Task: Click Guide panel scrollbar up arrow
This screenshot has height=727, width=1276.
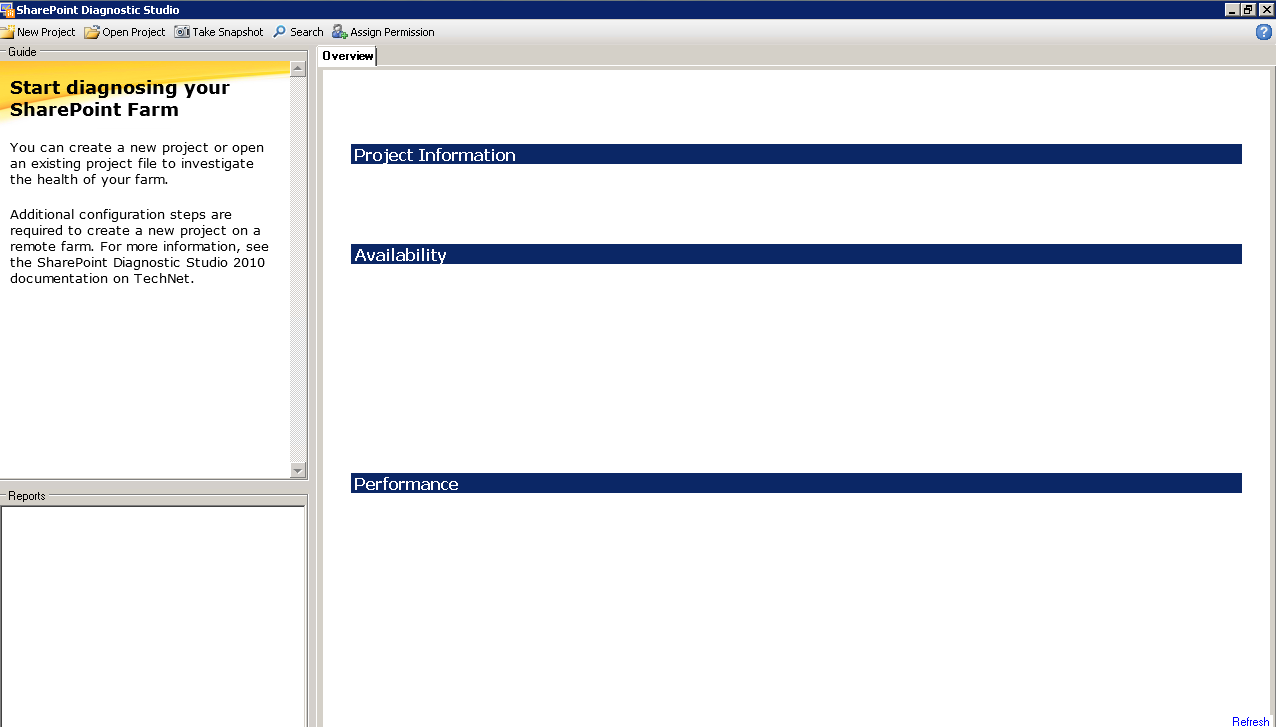Action: [298, 69]
